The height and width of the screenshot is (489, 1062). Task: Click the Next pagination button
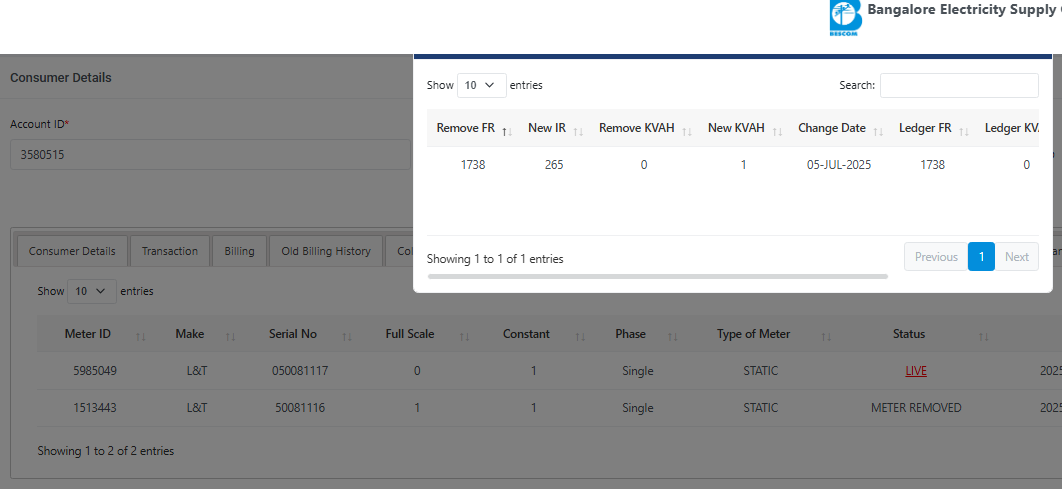click(x=1016, y=257)
